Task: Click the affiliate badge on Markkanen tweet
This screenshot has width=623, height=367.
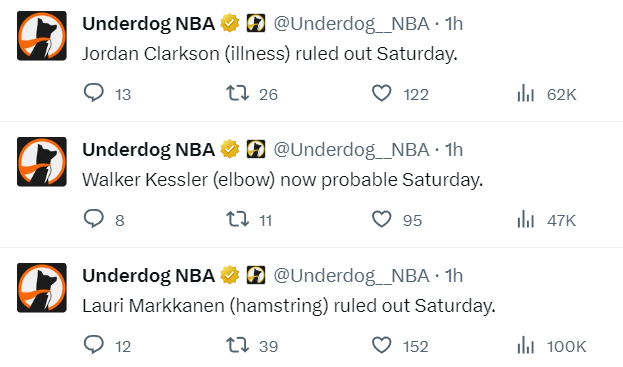Action: pyautogui.click(x=256, y=275)
